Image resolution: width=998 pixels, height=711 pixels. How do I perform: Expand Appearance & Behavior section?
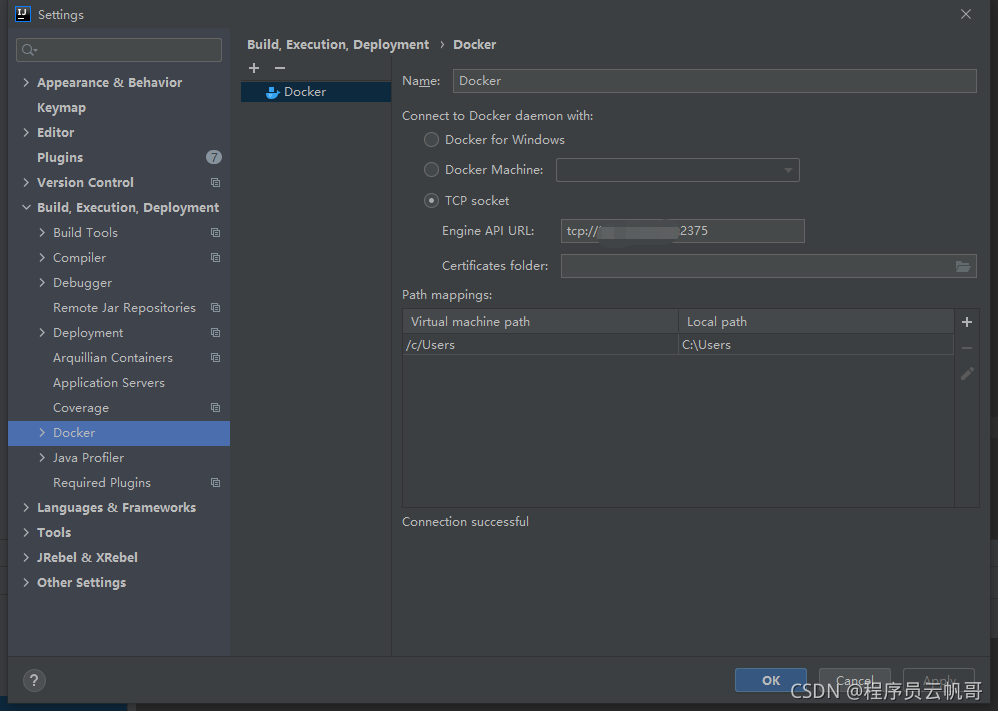point(26,82)
